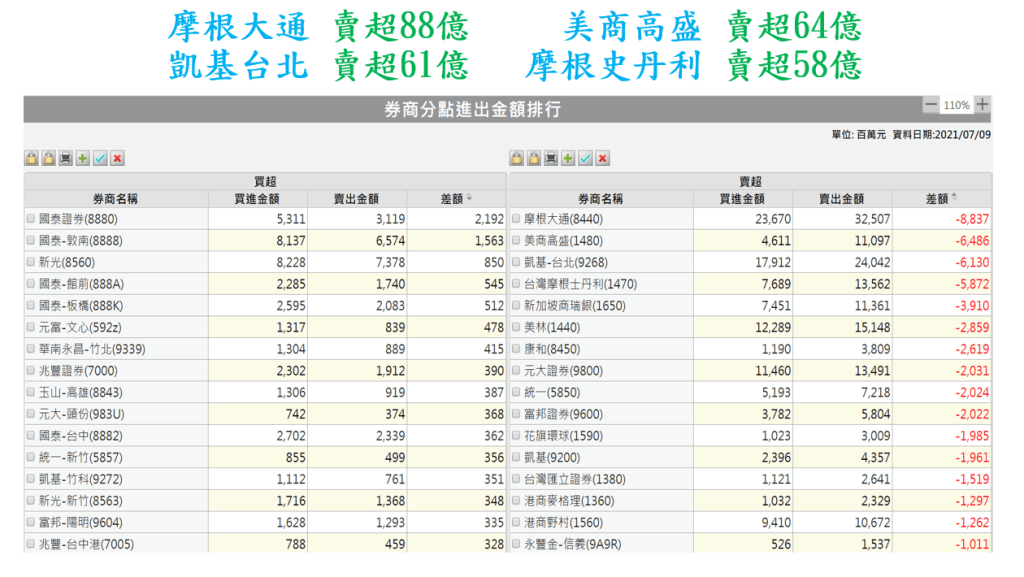Click the third list icon in right toolbar
Screen dimensions: 1024x577
point(551,158)
